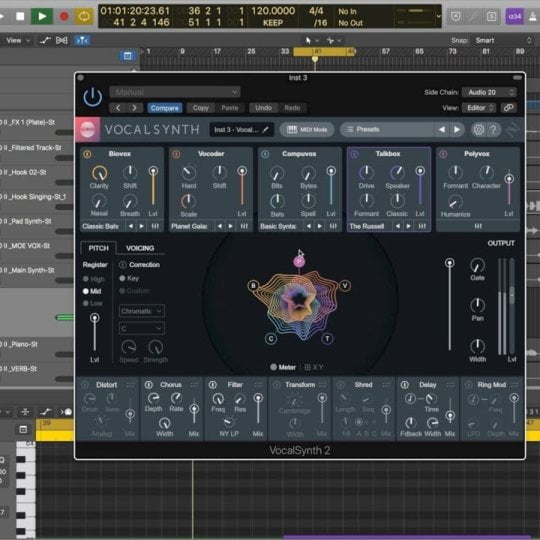Select next preset arrow in VocalSynth
The height and width of the screenshot is (540, 540).
tap(457, 130)
